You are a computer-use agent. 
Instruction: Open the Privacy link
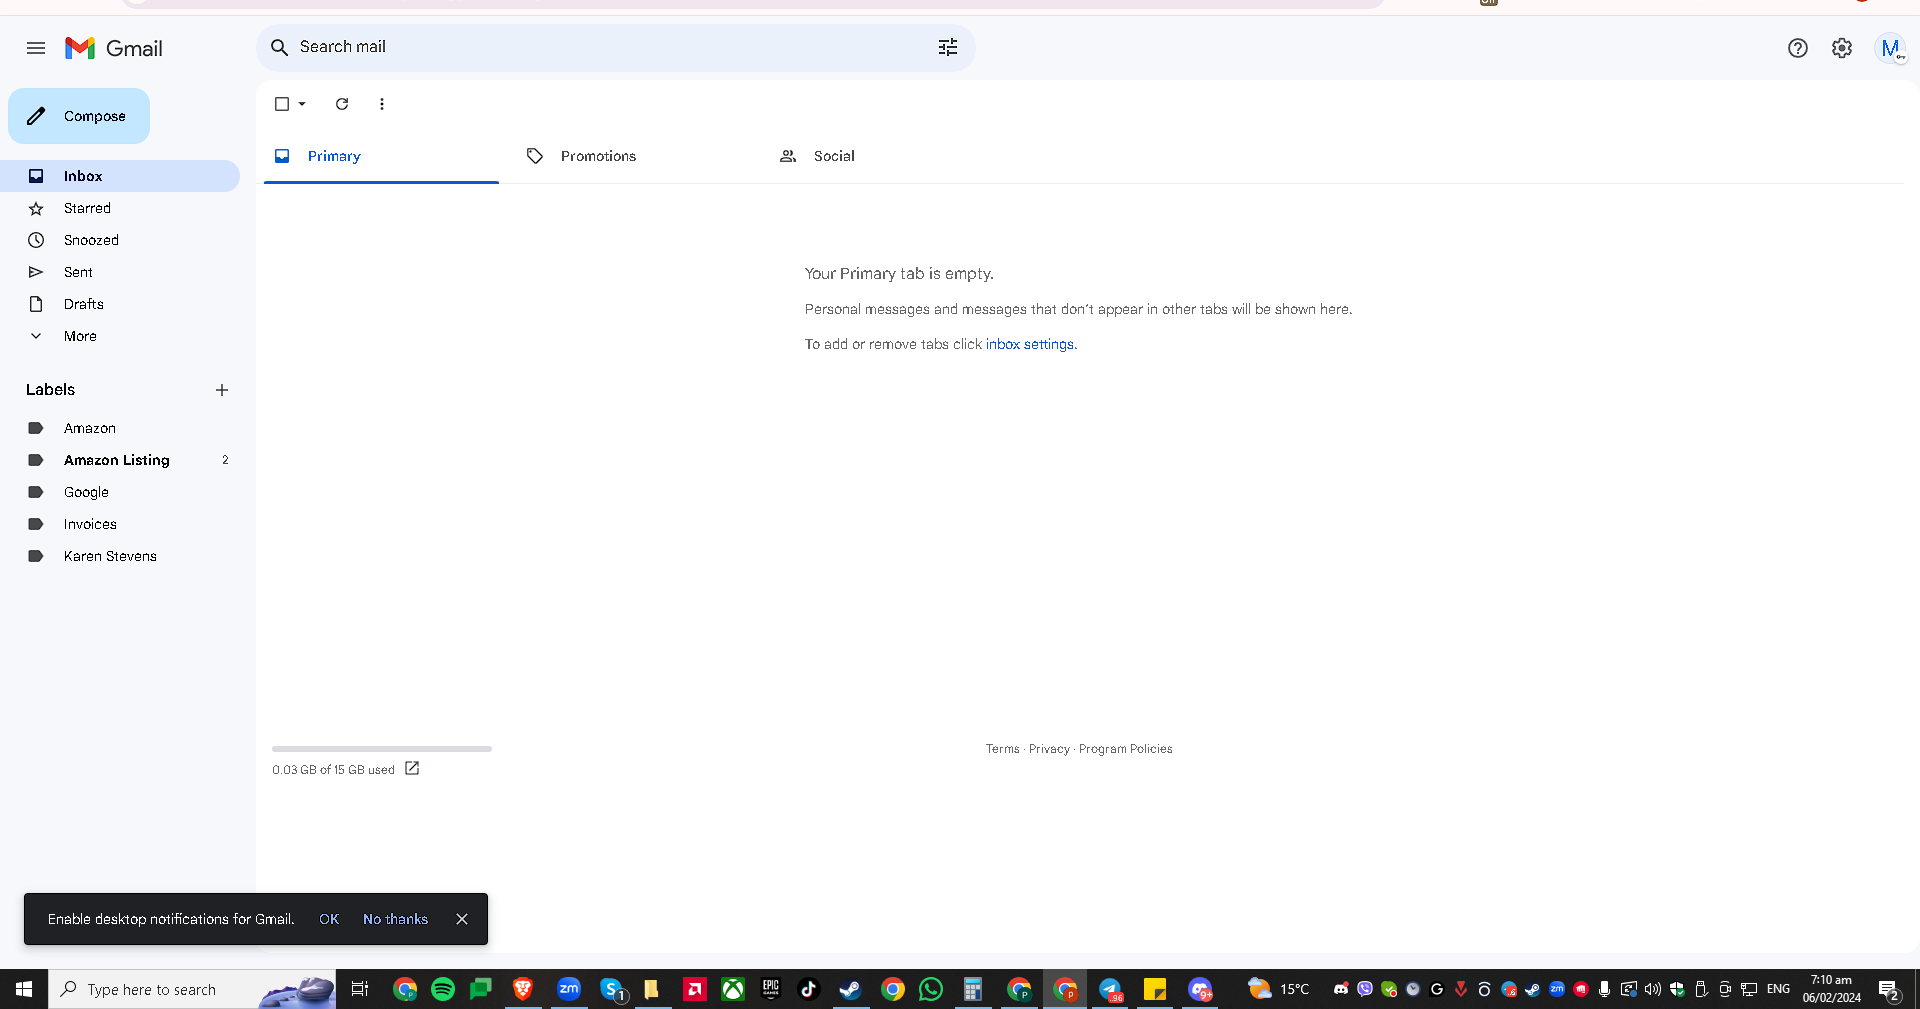[1049, 749]
